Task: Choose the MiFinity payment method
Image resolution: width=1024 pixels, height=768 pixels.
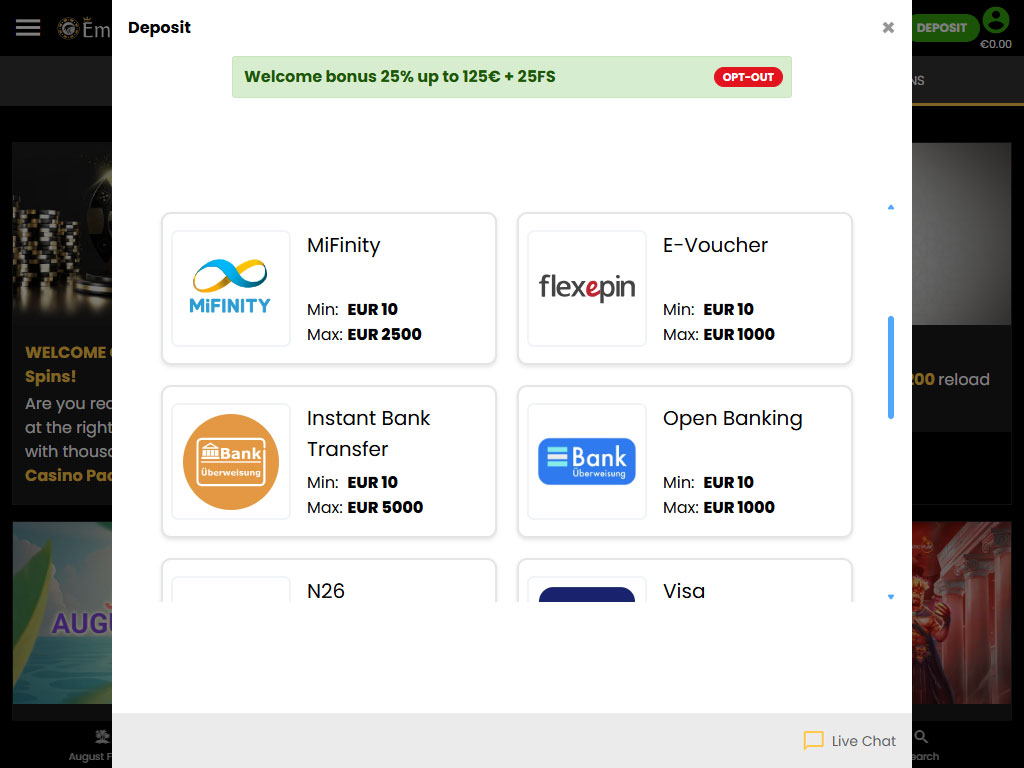Action: pyautogui.click(x=328, y=288)
